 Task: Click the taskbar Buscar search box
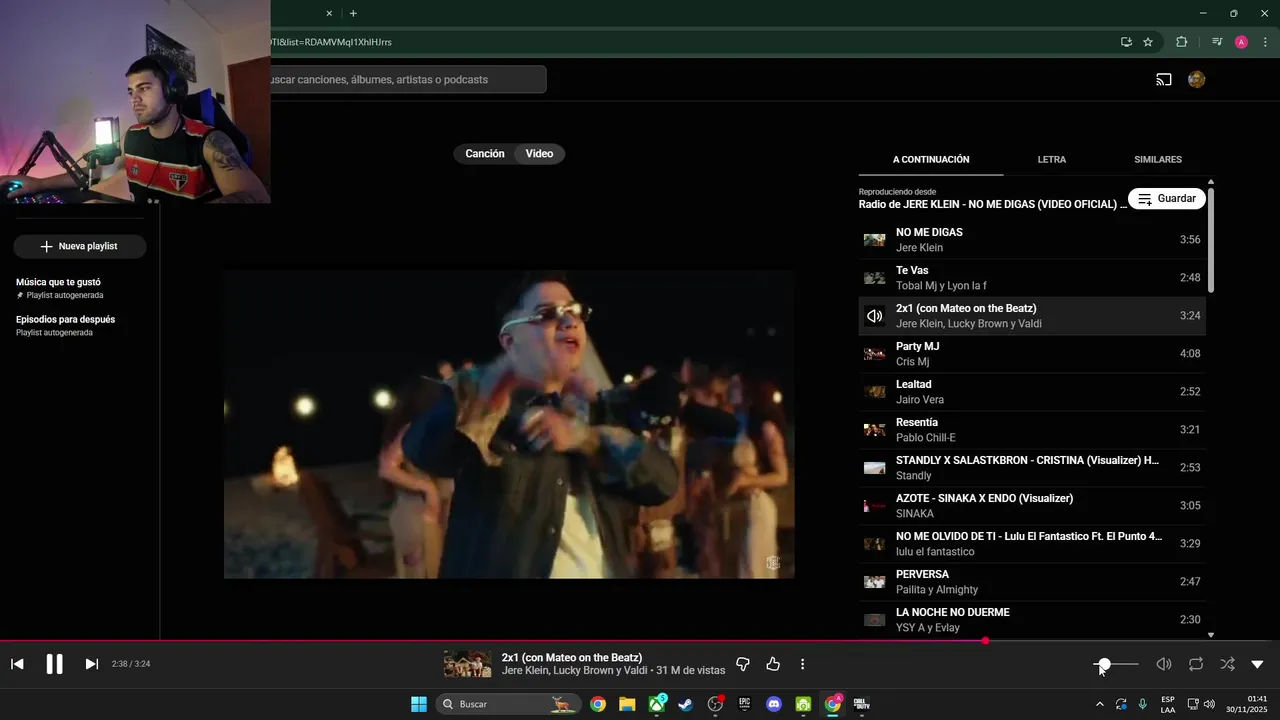tap(510, 704)
